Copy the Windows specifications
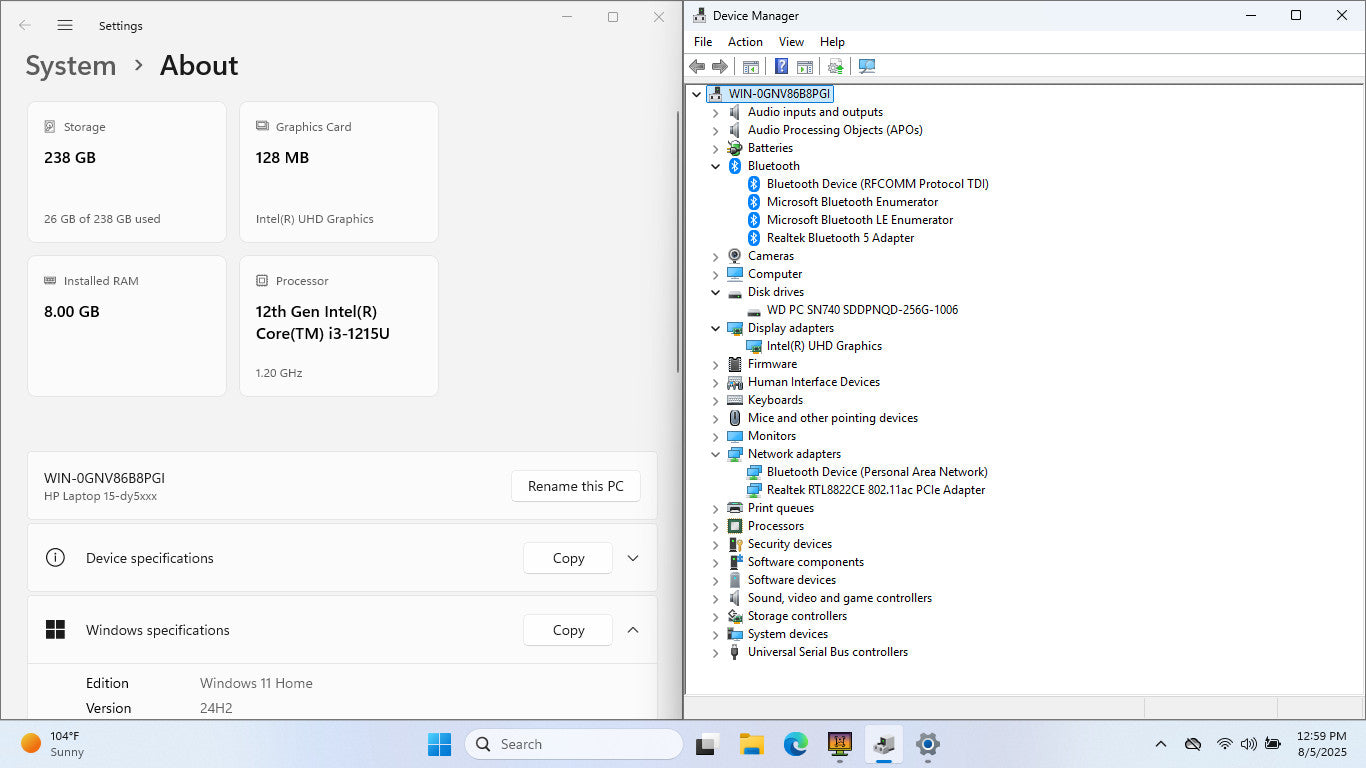Viewport: 1366px width, 768px height. click(x=568, y=630)
